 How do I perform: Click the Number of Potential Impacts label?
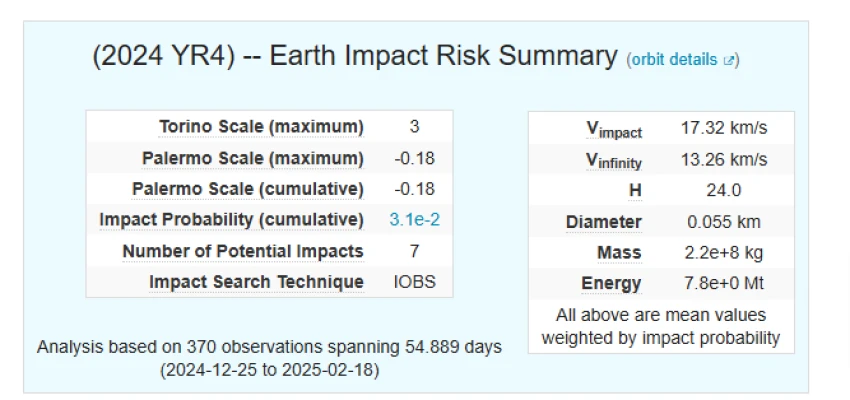243,251
